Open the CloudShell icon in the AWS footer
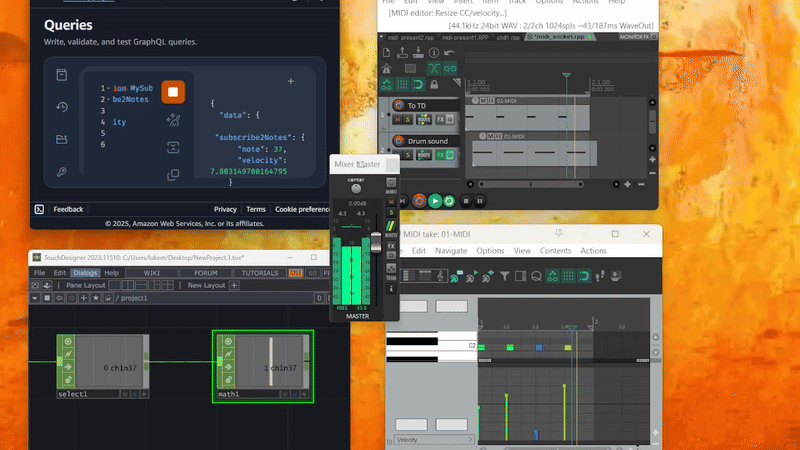 pos(39,209)
